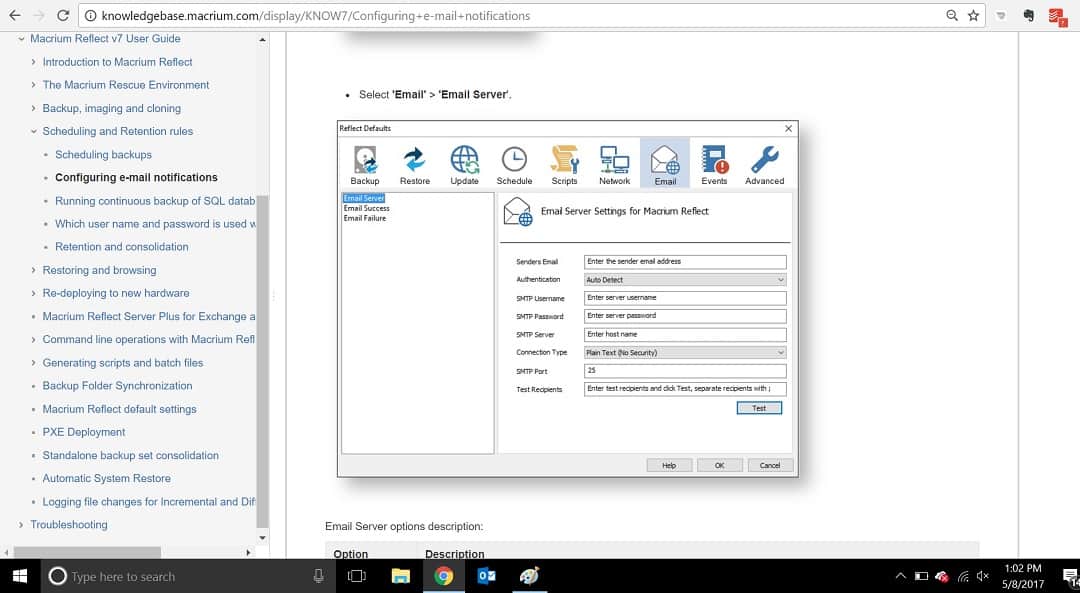Click the zoom magnifier in address bar
The width and height of the screenshot is (1080, 593).
point(952,15)
